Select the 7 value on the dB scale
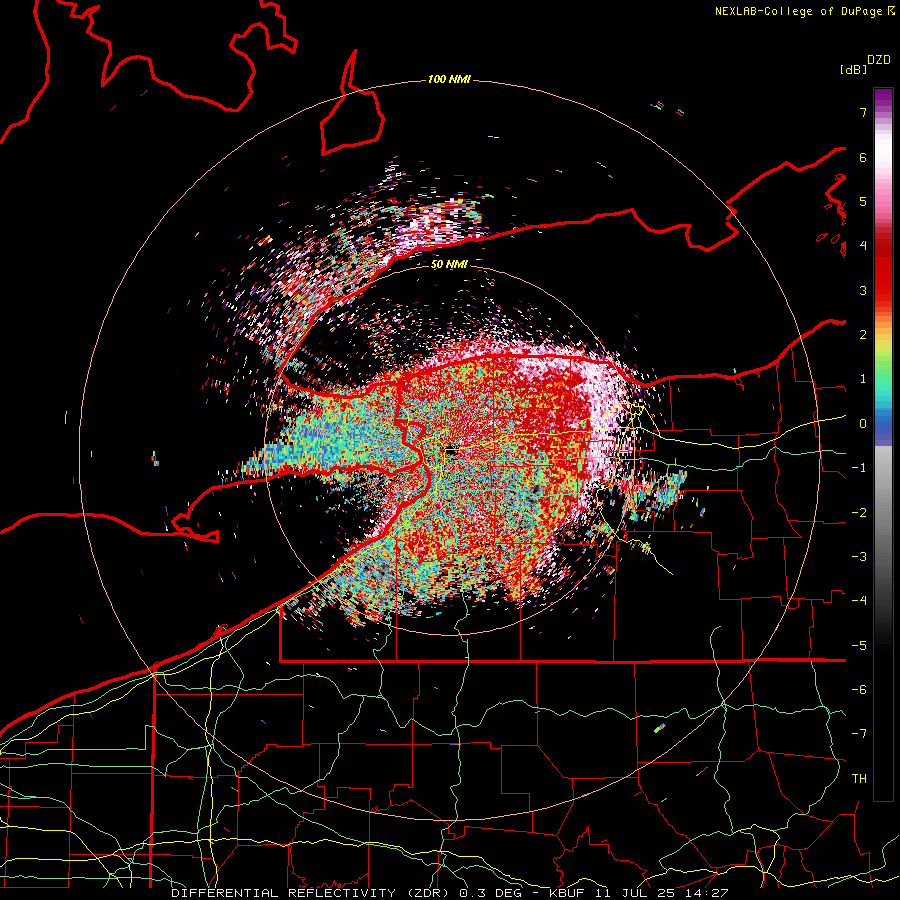Screen dimensions: 900x900 [x=863, y=112]
